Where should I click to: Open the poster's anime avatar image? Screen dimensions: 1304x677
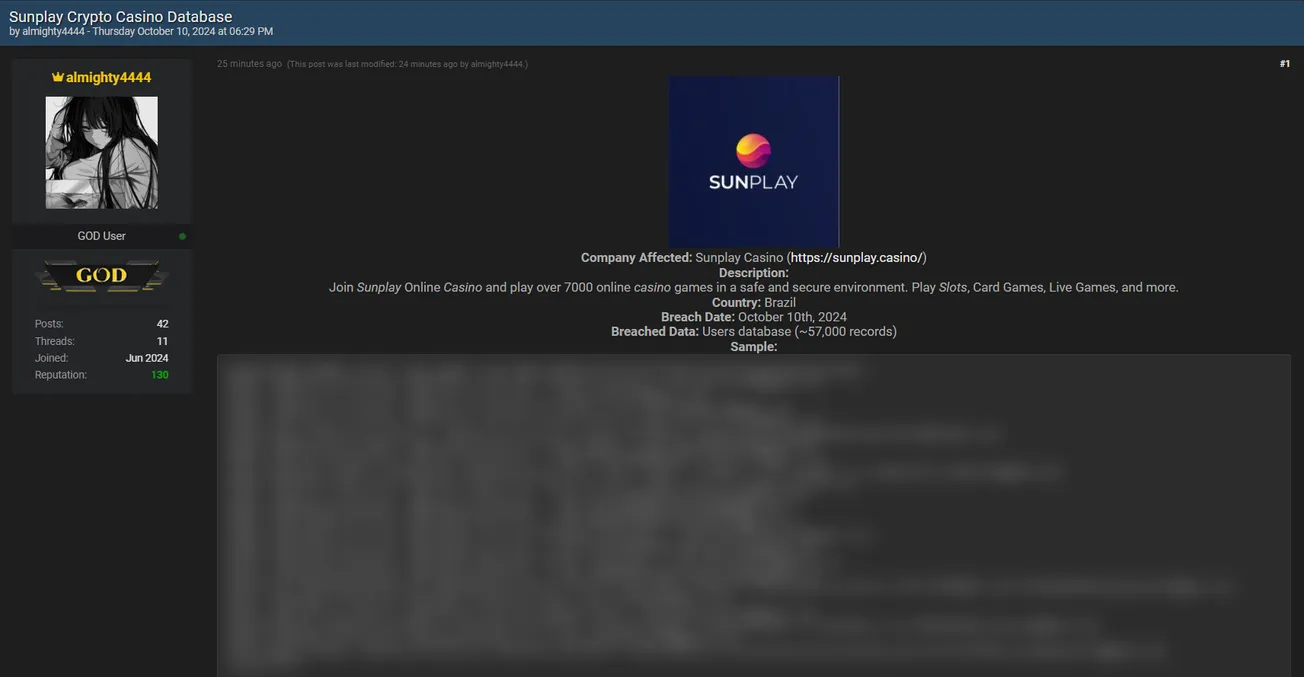coord(101,152)
